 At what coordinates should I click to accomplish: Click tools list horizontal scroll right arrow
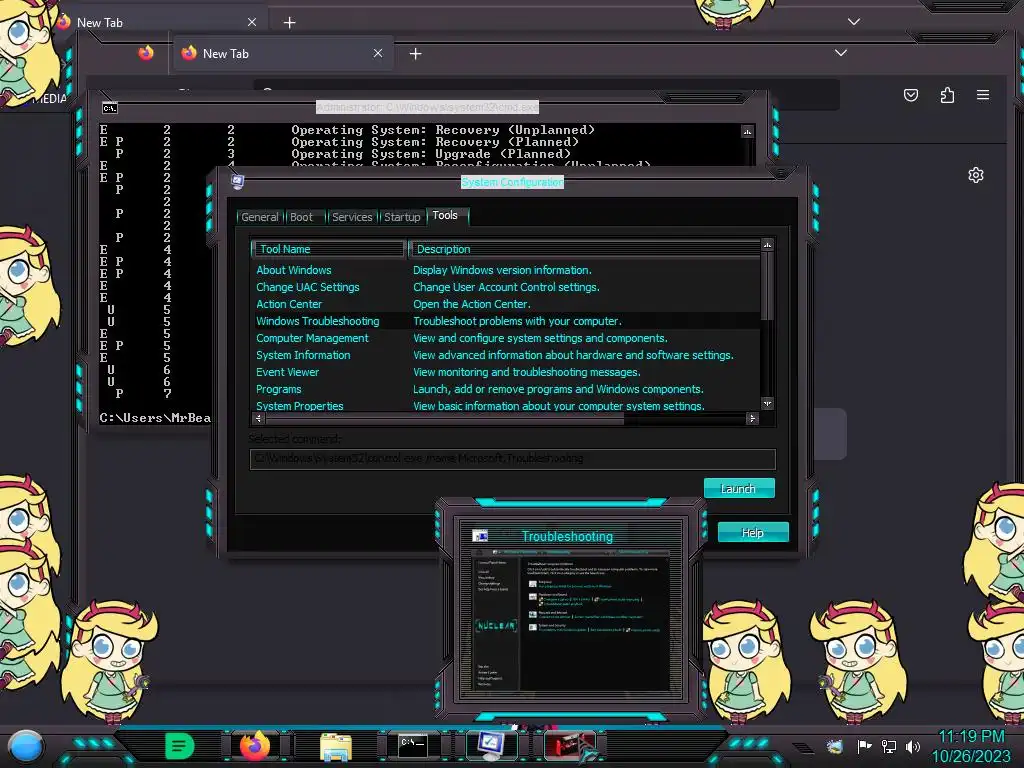(752, 419)
